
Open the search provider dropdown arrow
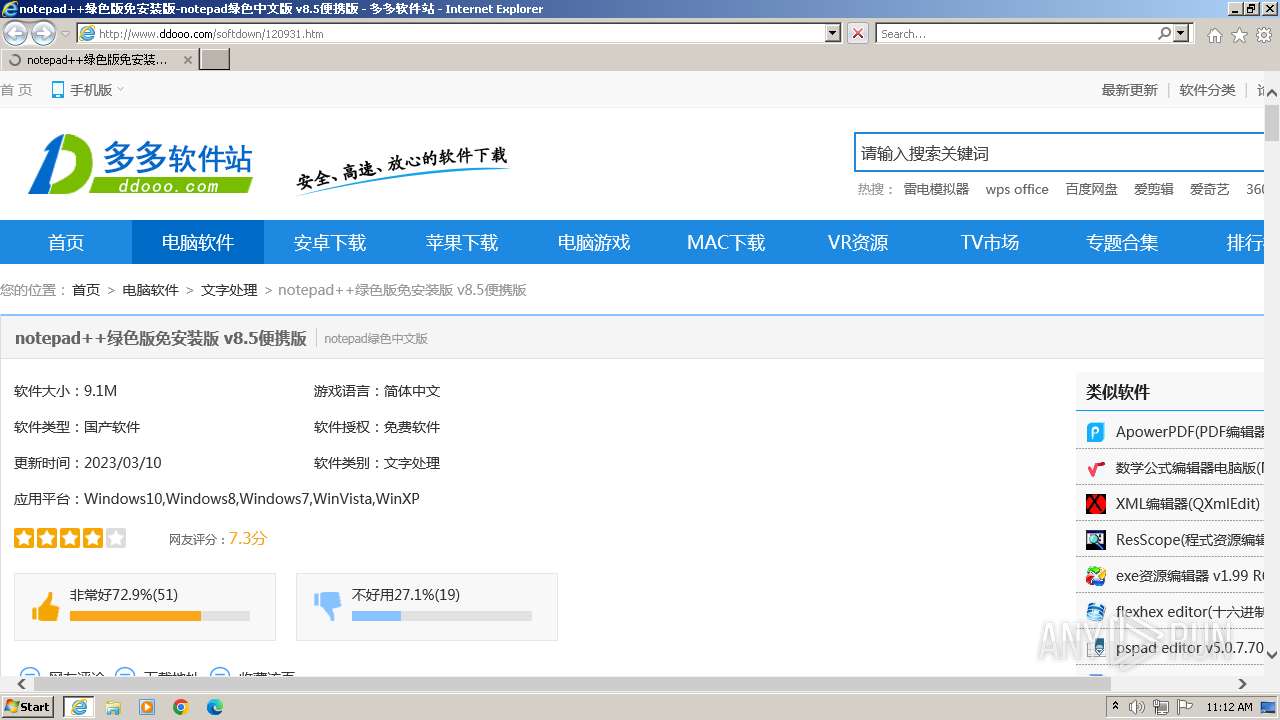1182,33
